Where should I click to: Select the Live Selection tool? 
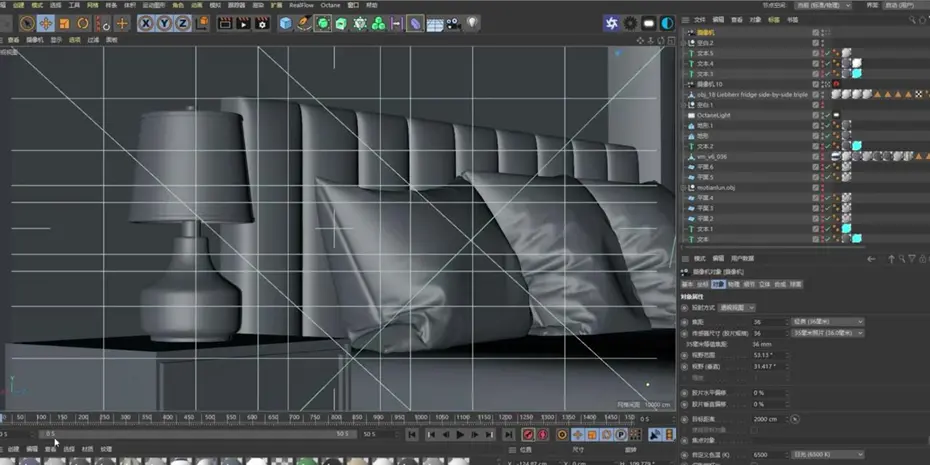click(x=27, y=24)
